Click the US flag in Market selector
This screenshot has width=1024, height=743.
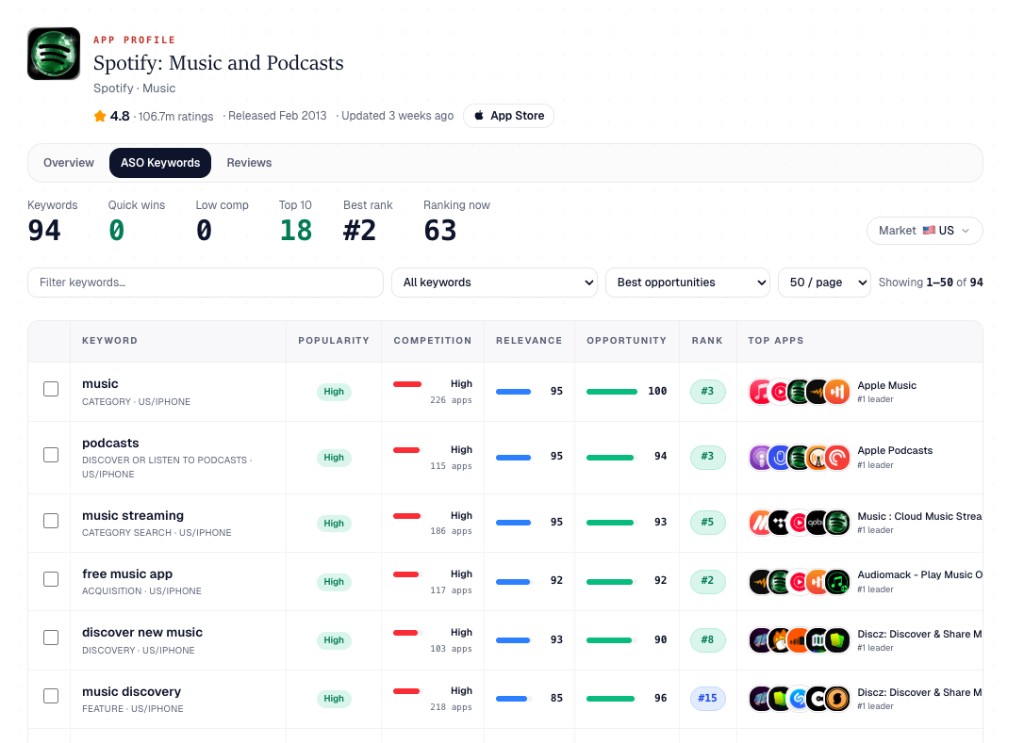[x=929, y=230]
